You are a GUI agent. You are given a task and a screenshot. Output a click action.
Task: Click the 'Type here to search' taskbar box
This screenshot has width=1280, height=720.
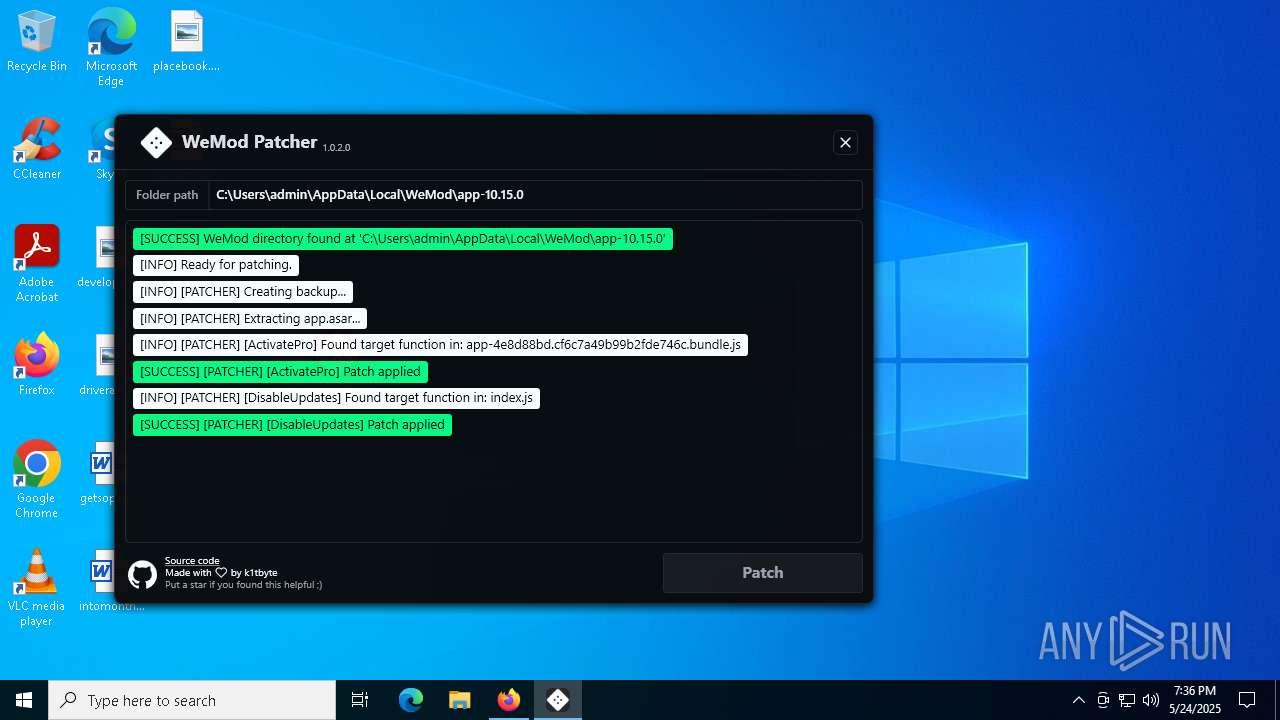(192, 700)
